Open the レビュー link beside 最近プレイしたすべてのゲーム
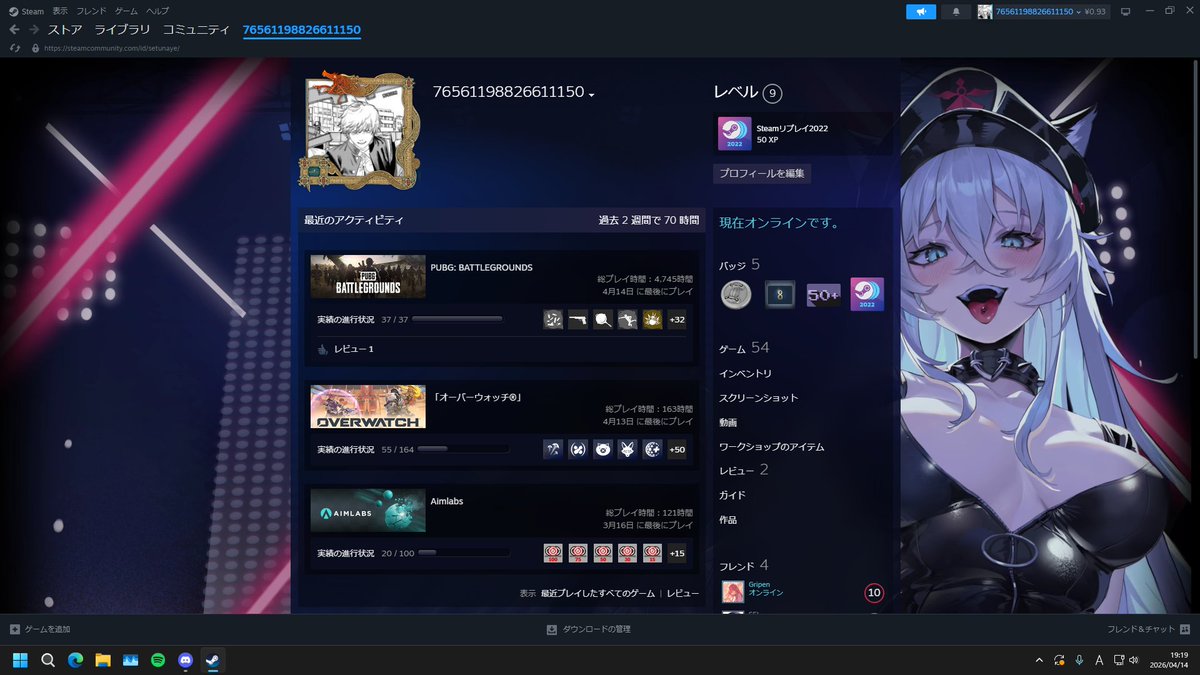The width and height of the screenshot is (1200, 675). click(x=683, y=593)
